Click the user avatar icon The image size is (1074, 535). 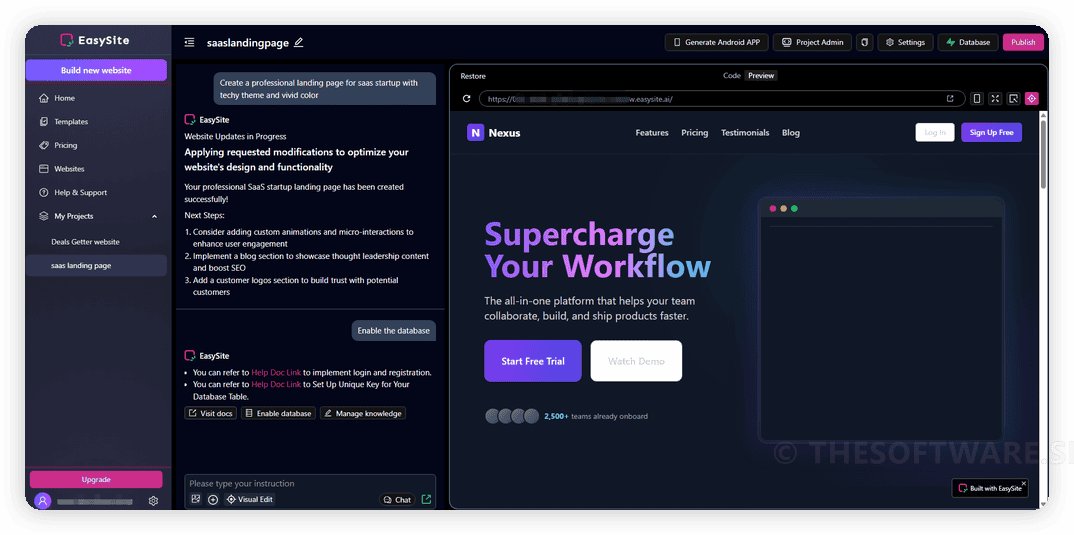(42, 501)
